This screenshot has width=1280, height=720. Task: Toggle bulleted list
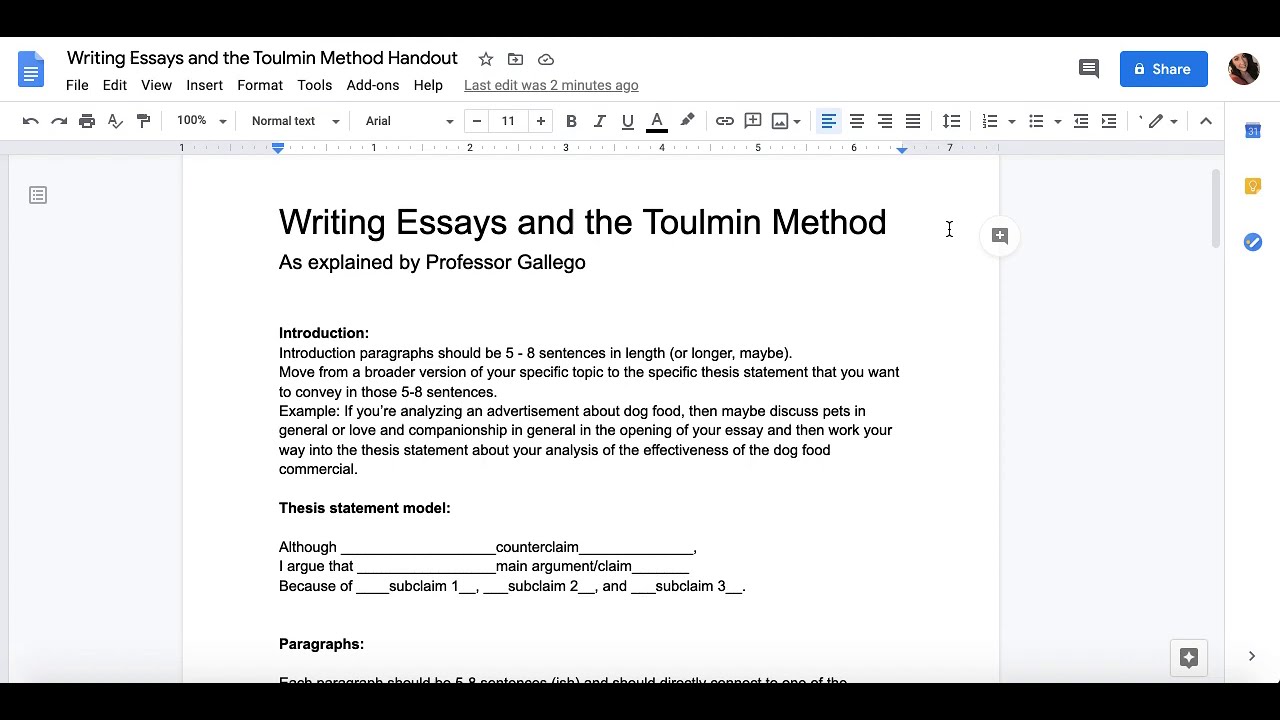point(1036,121)
